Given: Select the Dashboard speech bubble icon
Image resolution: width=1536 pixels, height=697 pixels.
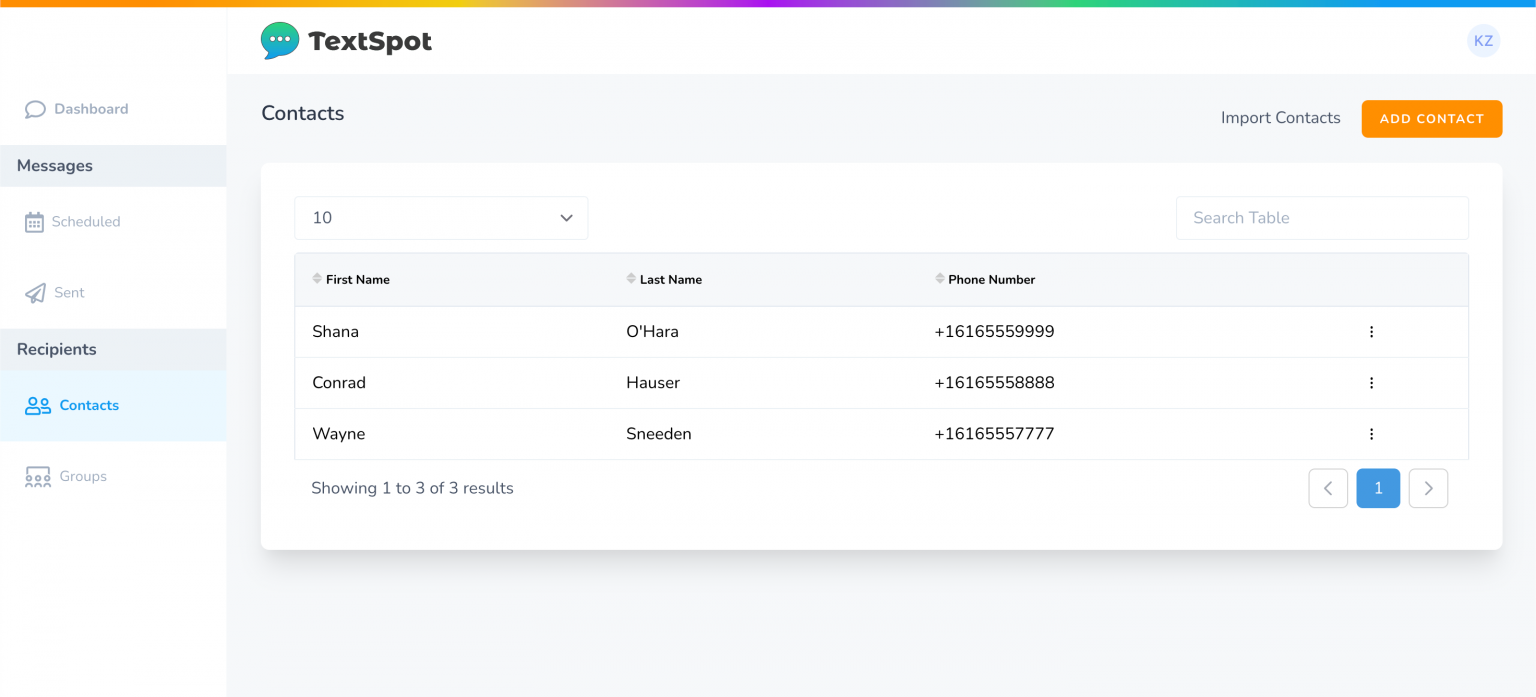Looking at the screenshot, I should pos(36,109).
